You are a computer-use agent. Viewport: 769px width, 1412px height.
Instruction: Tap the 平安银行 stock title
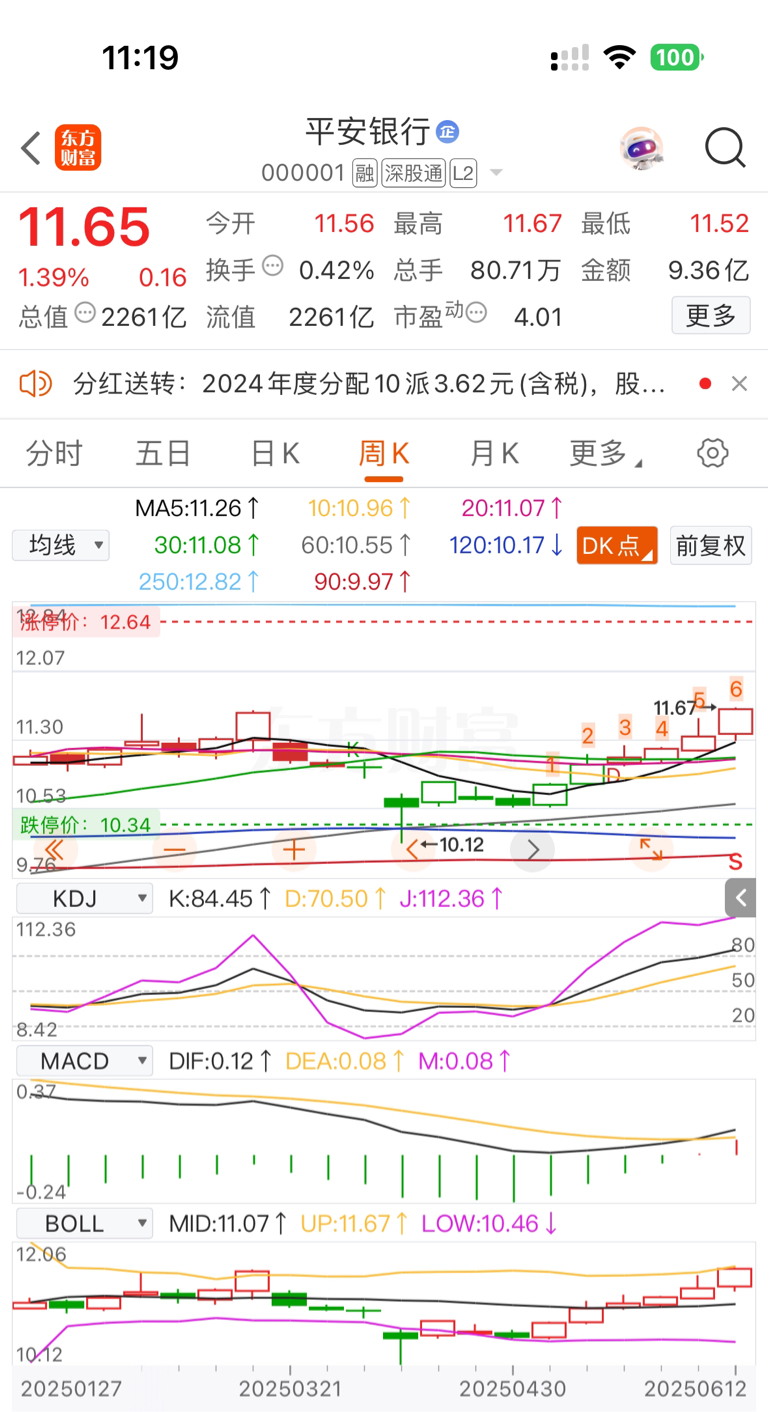coord(367,131)
